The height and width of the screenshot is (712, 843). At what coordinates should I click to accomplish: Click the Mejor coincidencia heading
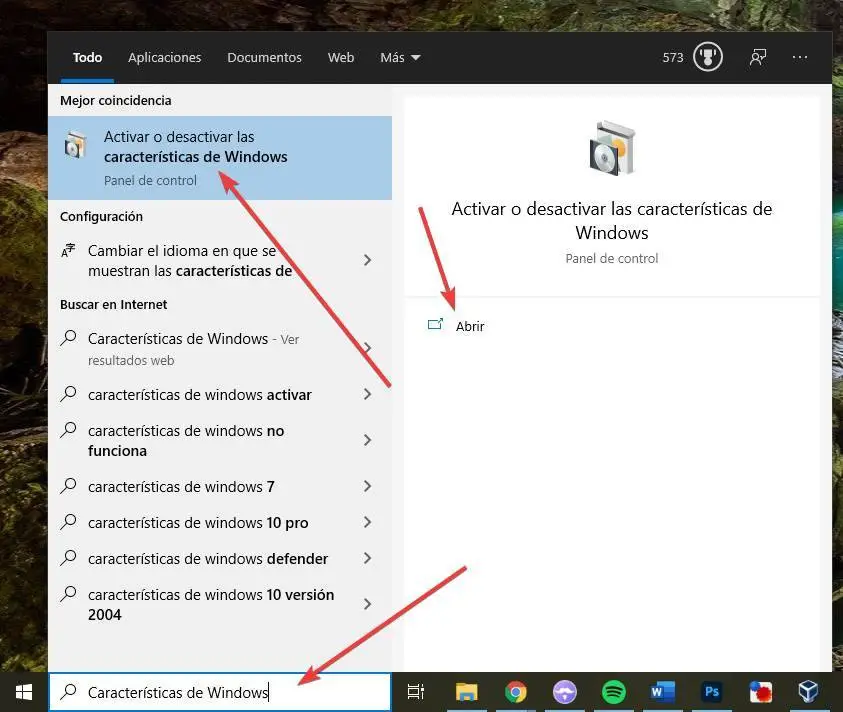pyautogui.click(x=116, y=101)
